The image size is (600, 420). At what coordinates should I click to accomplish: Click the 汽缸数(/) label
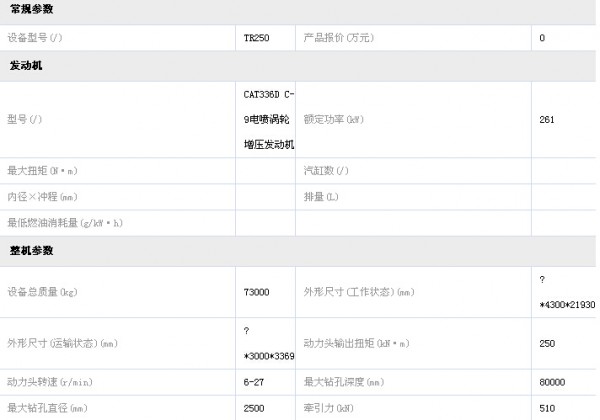pos(326,171)
